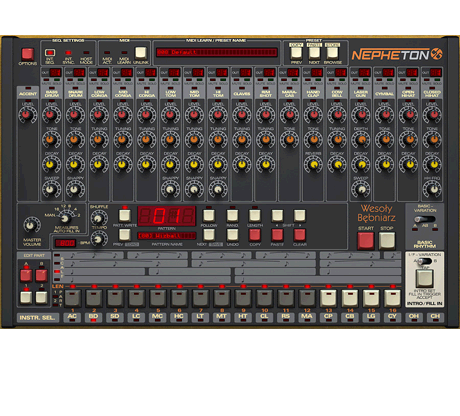Flip the I/F VARIATION A/B switch
This screenshot has width=460, height=416.
[424, 261]
